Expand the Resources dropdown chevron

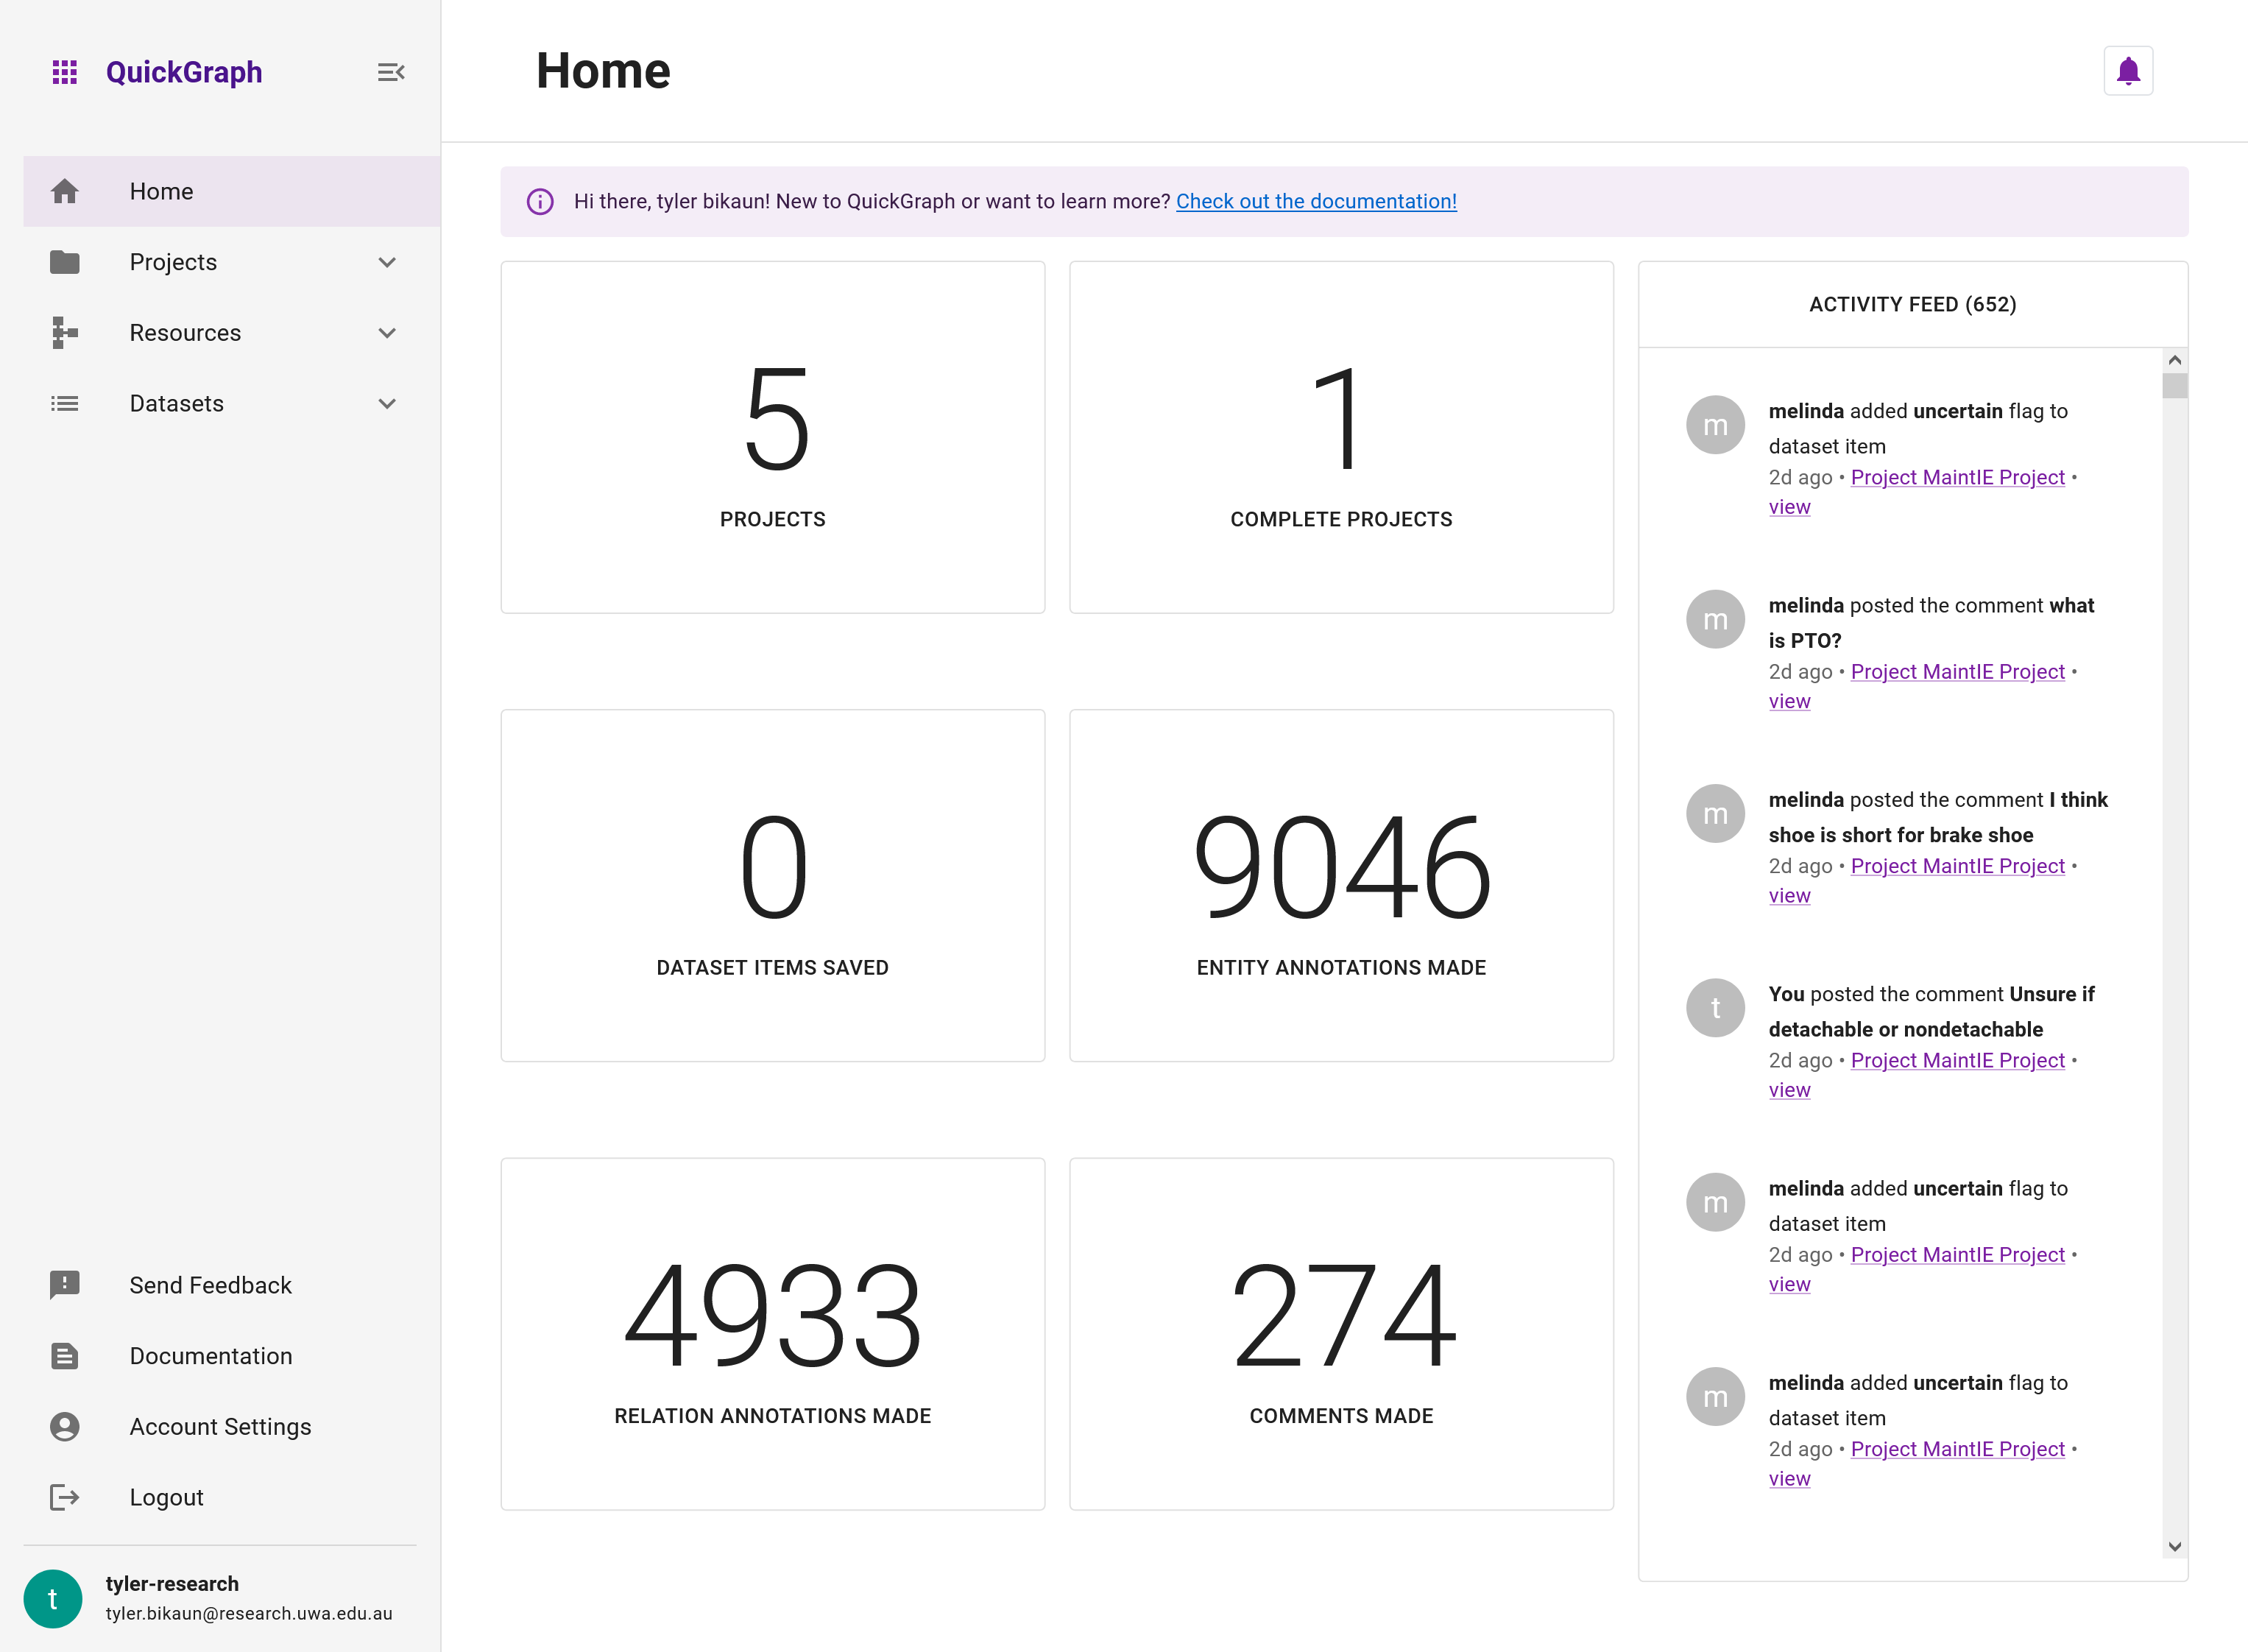386,332
